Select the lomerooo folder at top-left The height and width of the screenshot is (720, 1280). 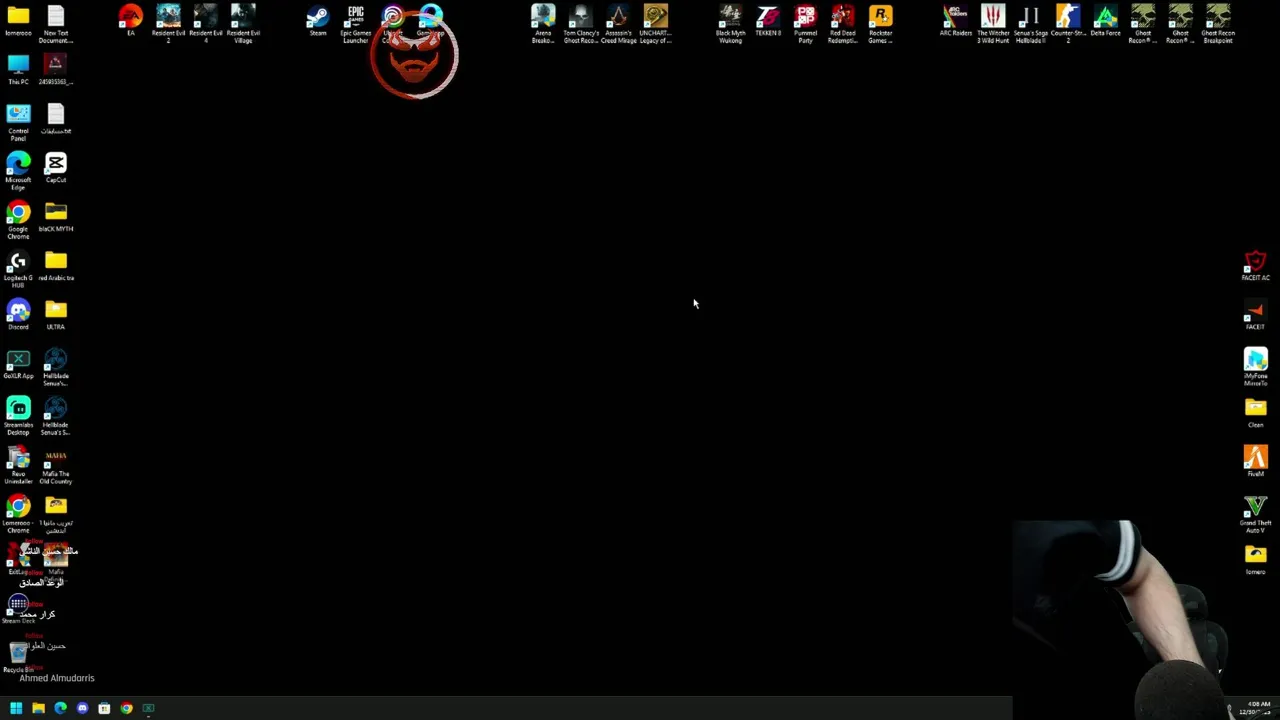[18, 20]
